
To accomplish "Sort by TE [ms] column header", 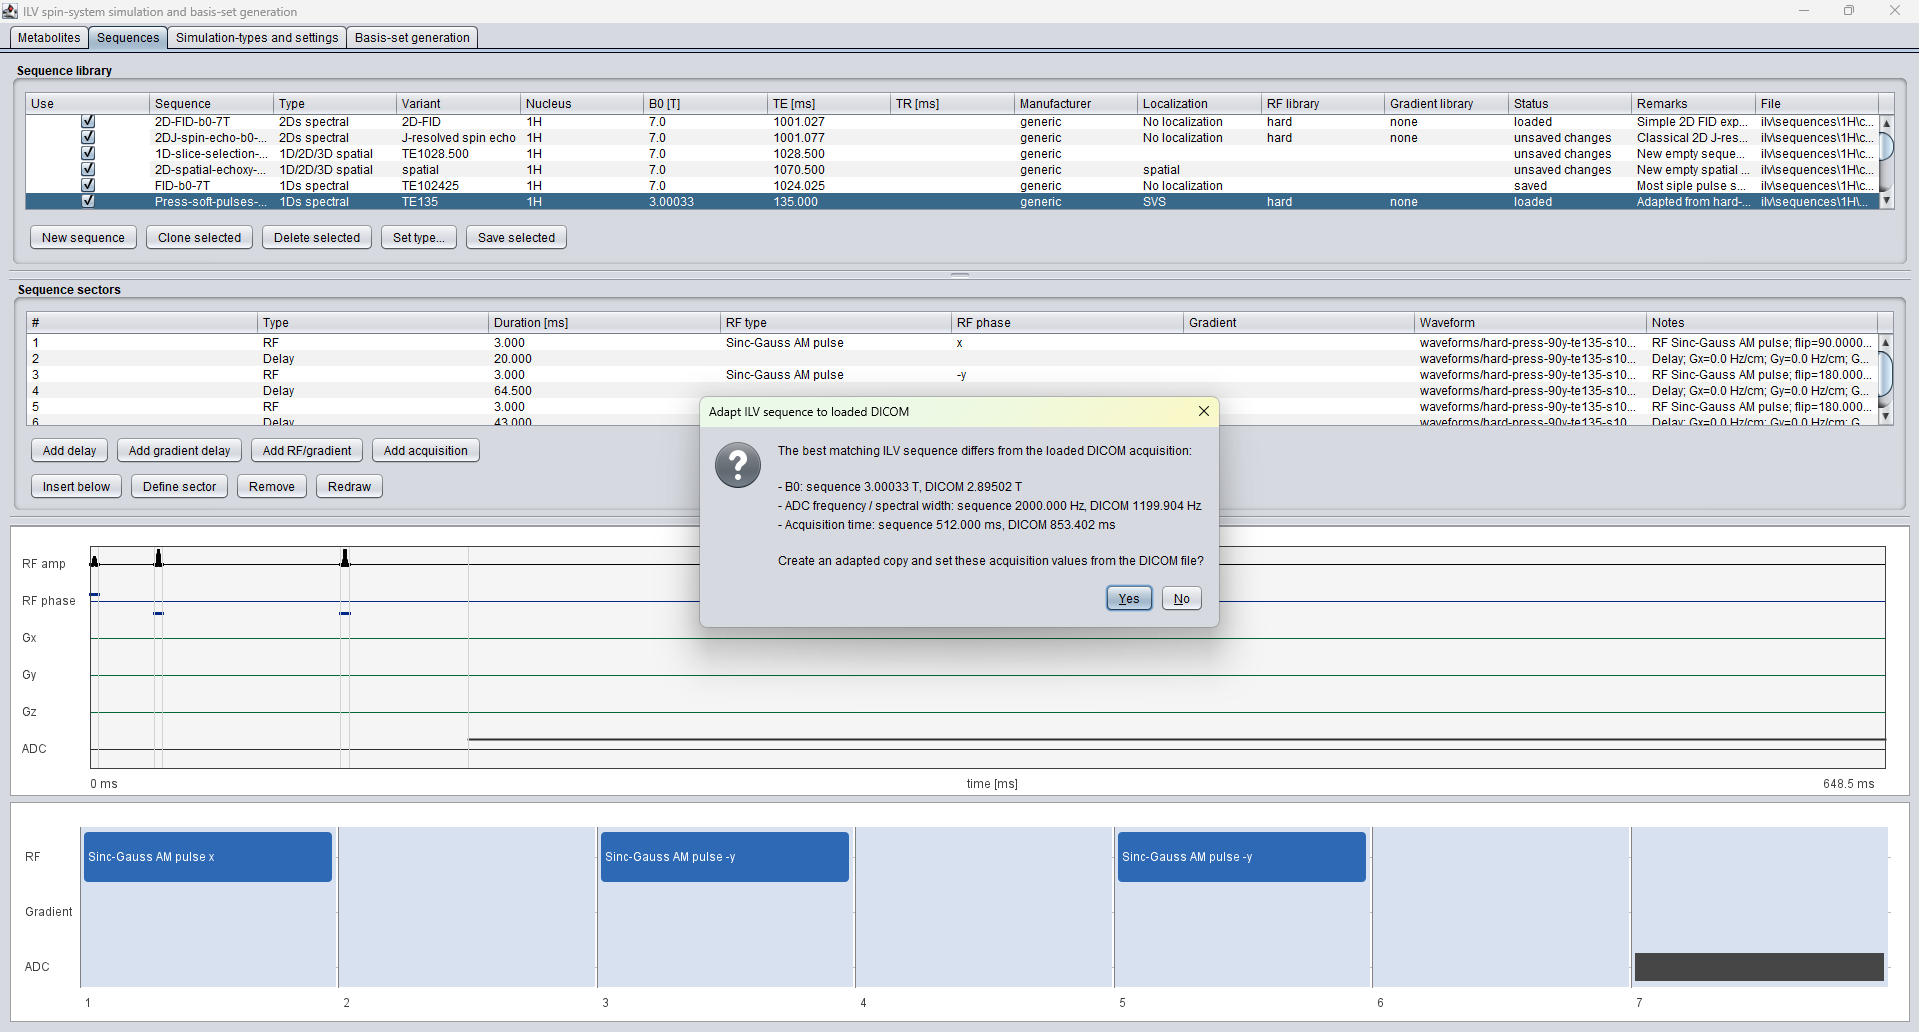I will tap(829, 104).
